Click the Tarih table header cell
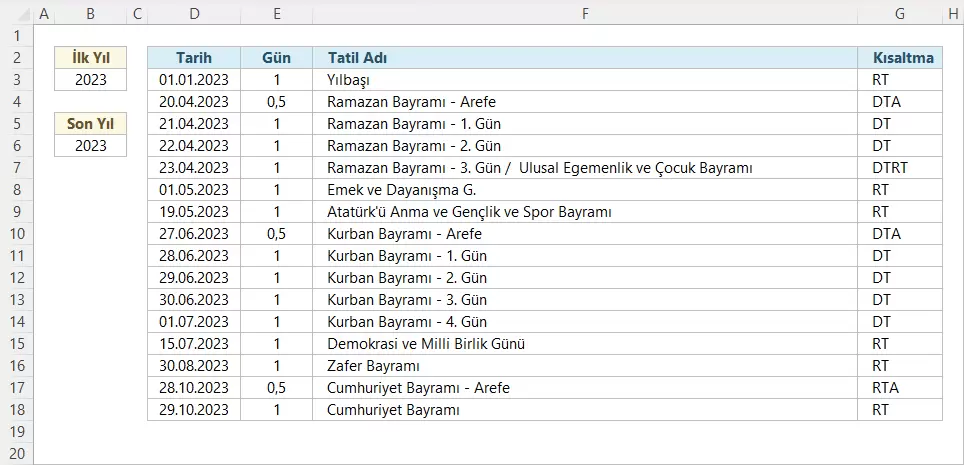The width and height of the screenshot is (964, 465). [193, 58]
